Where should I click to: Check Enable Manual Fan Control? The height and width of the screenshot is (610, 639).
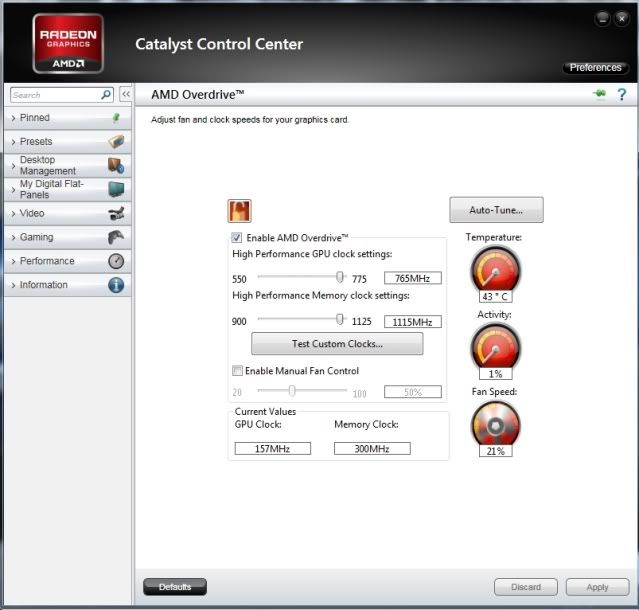[x=237, y=370]
